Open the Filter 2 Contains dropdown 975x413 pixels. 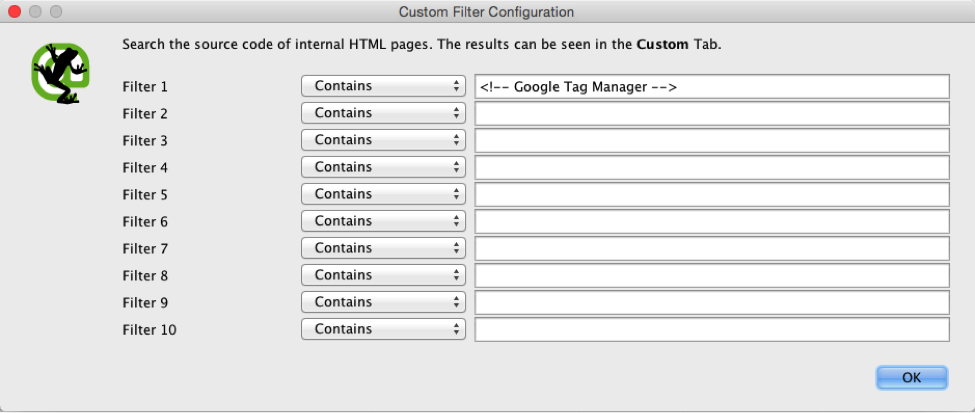[x=383, y=113]
